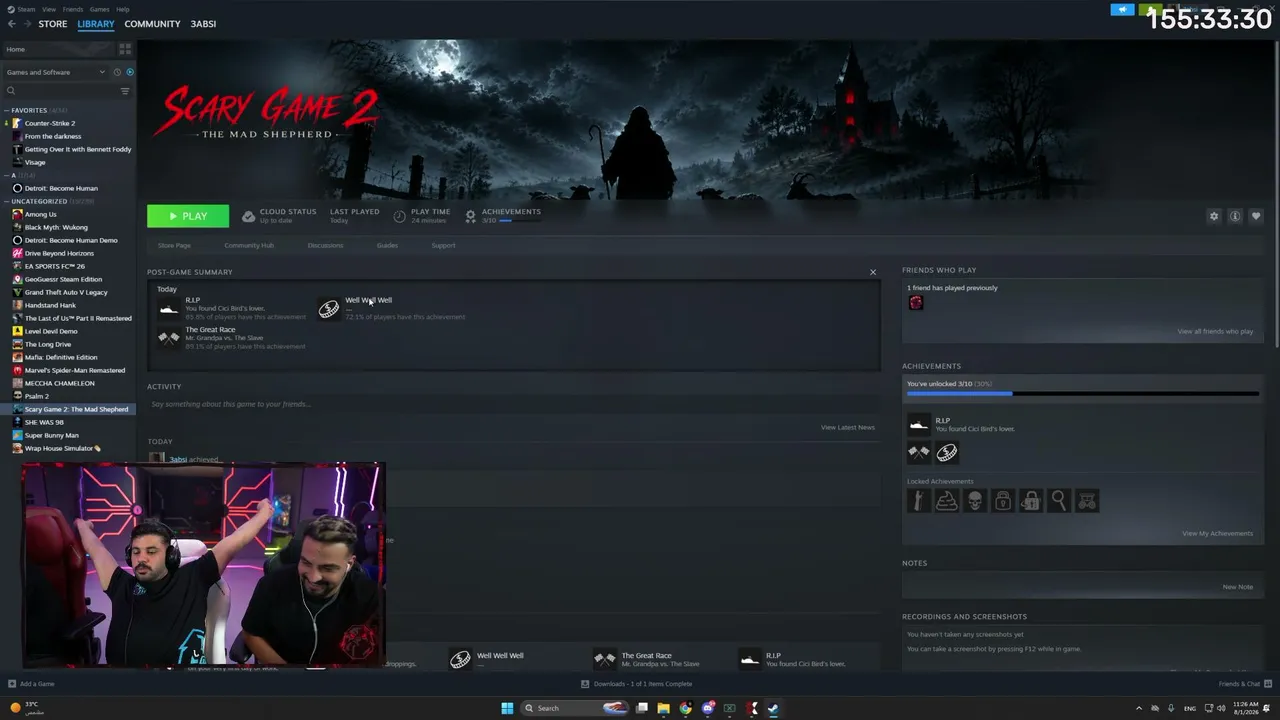This screenshot has height=720, width=1280.
Task: Open the Games and Software dropdown
Action: click(x=55, y=72)
